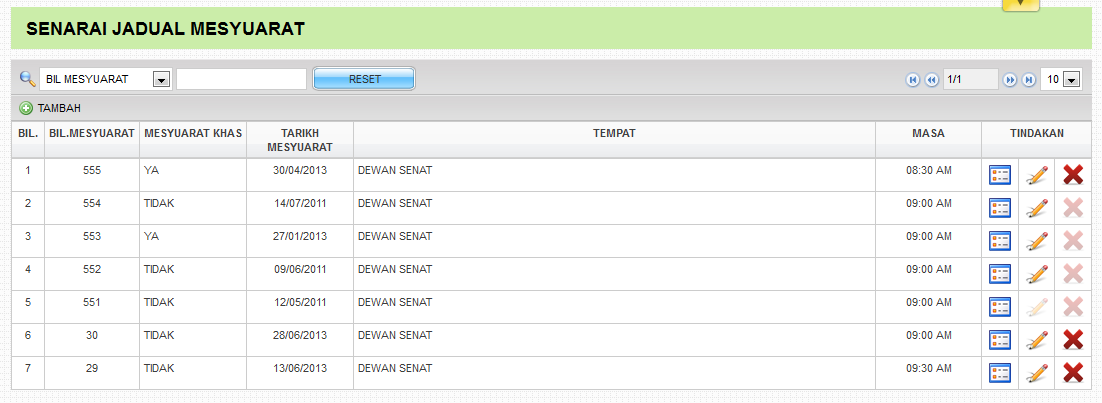Go to next page arrow
This screenshot has width=1102, height=403.
click(x=1010, y=80)
